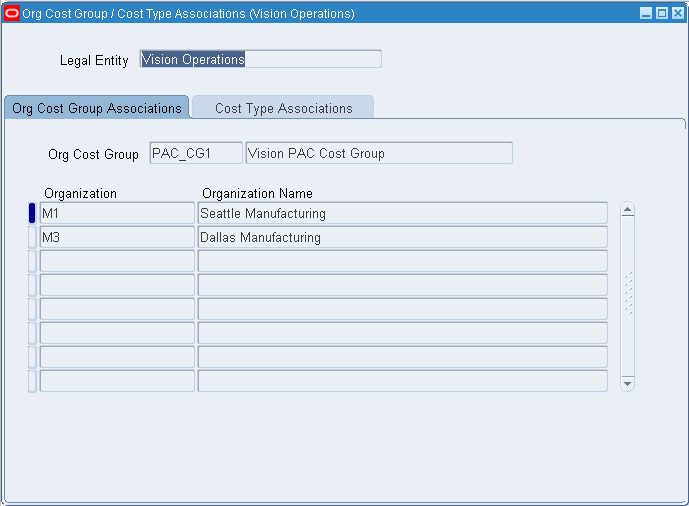Image resolution: width=689 pixels, height=506 pixels.
Task: Click the last empty Organization cell
Action: click(117, 381)
